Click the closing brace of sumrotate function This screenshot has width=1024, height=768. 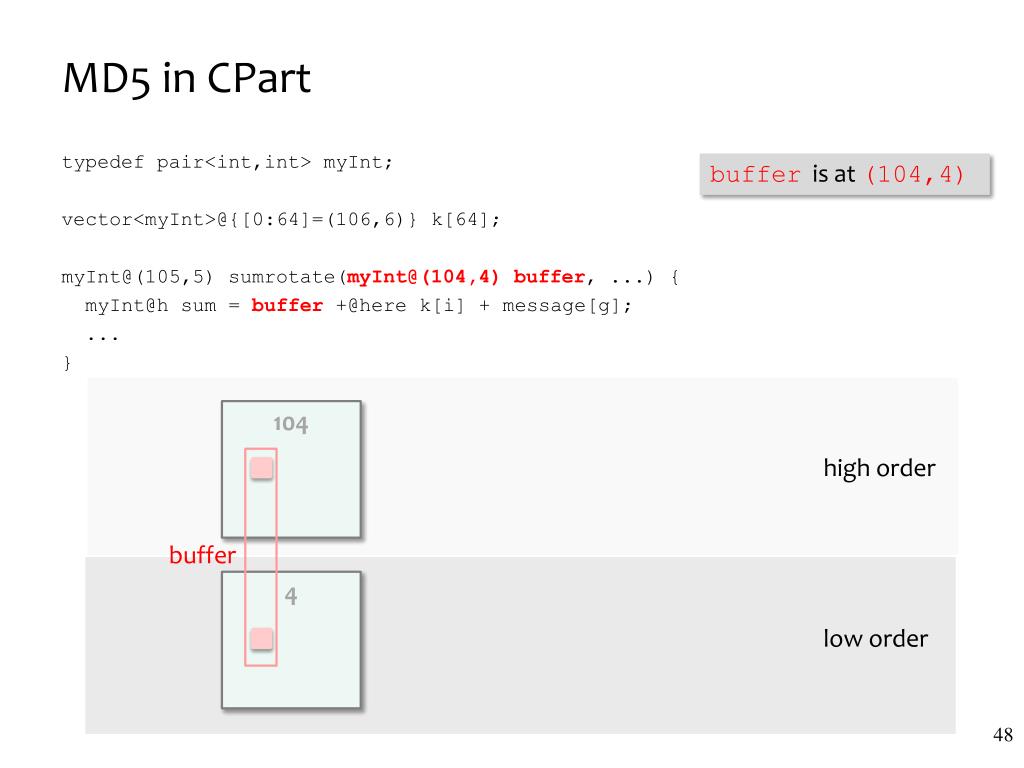tap(67, 362)
